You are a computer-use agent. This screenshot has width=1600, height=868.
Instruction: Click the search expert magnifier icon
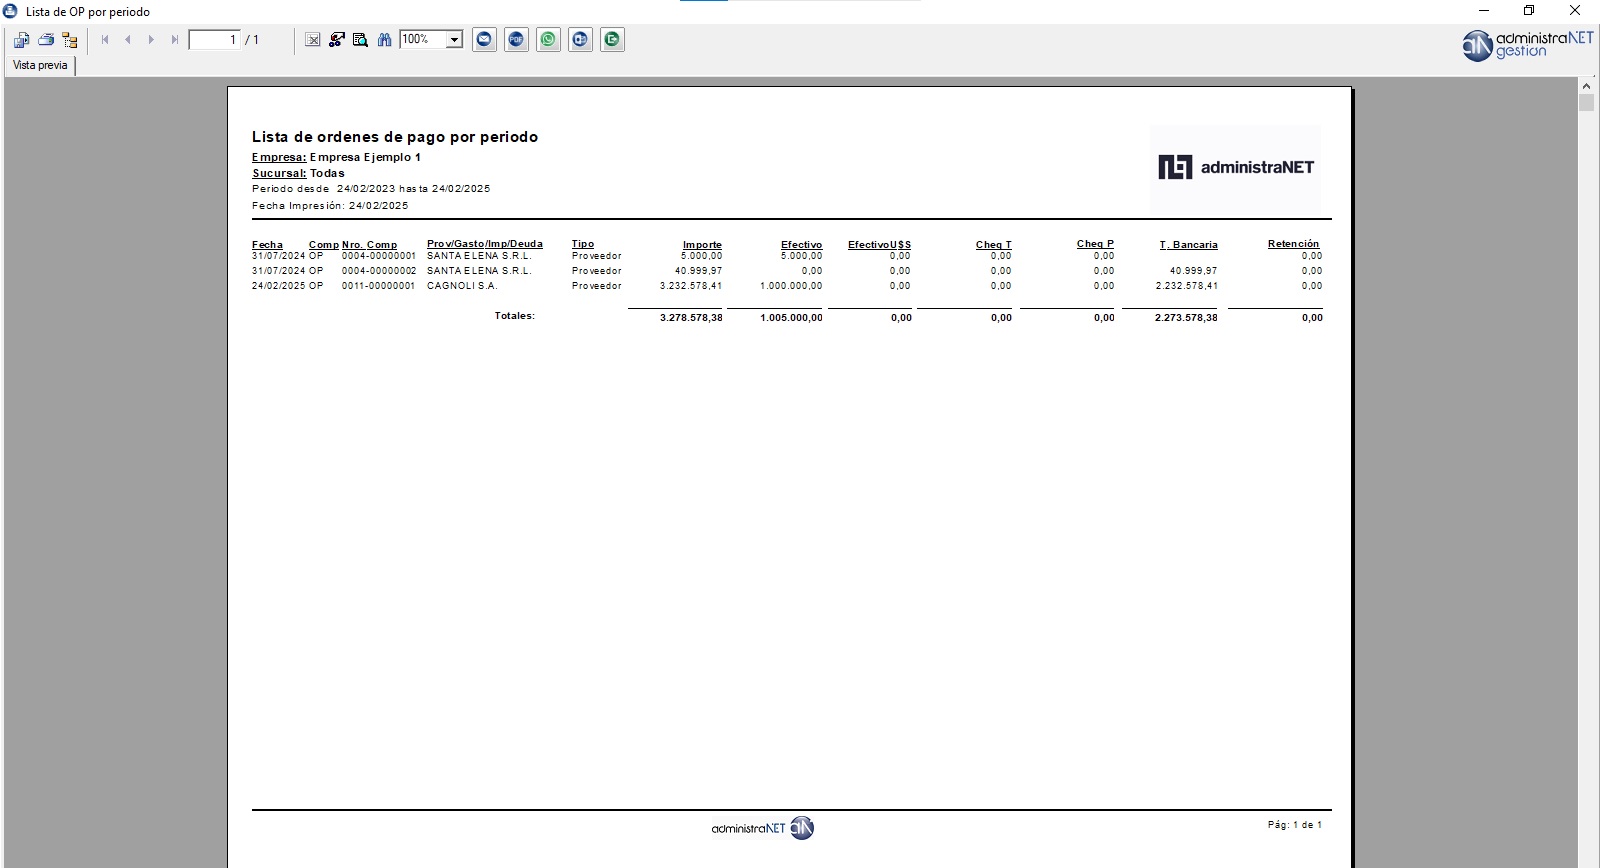pyautogui.click(x=360, y=40)
